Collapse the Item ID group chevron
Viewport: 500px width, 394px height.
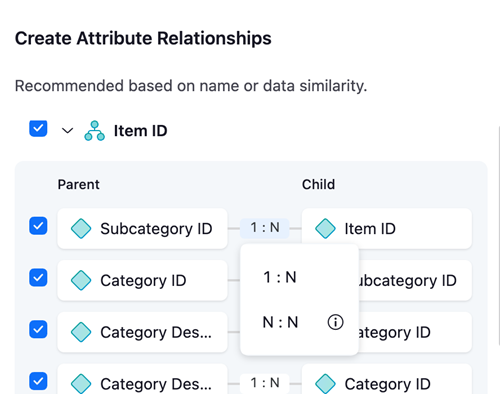(67, 131)
